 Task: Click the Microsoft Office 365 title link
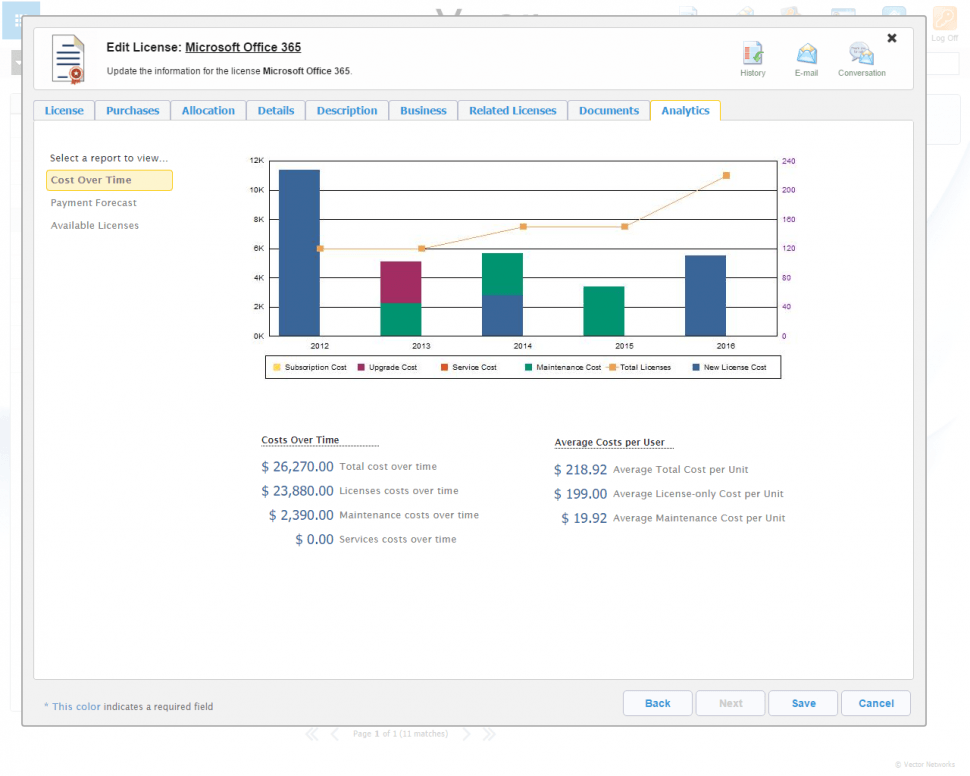click(243, 48)
